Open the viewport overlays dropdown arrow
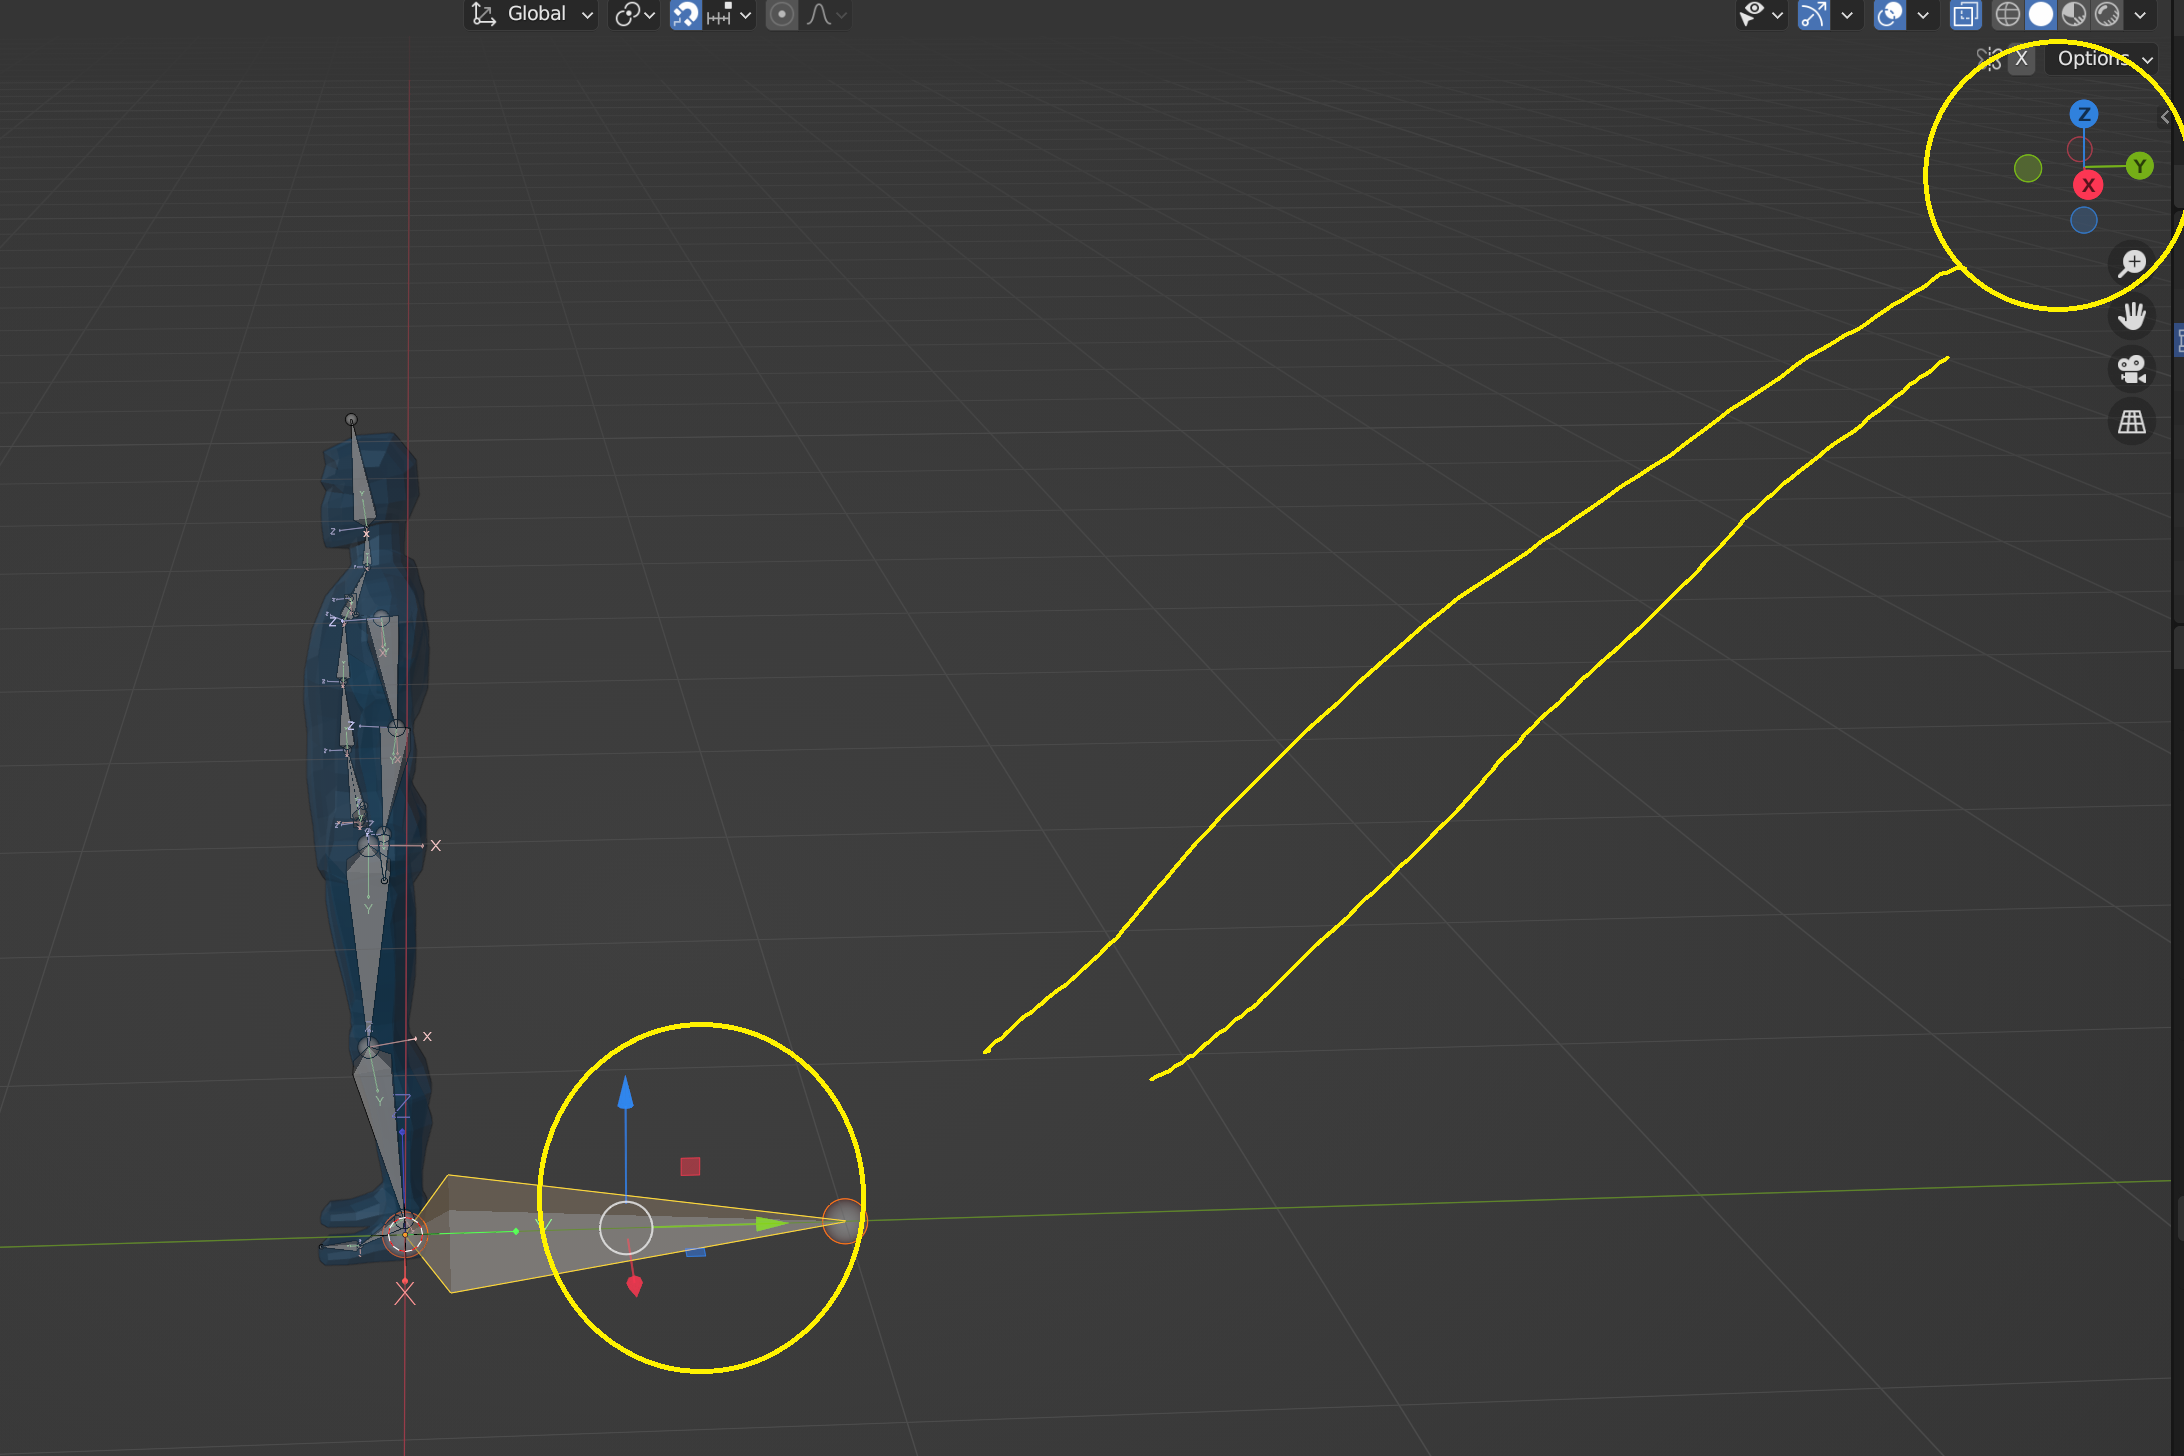 click(x=1923, y=14)
